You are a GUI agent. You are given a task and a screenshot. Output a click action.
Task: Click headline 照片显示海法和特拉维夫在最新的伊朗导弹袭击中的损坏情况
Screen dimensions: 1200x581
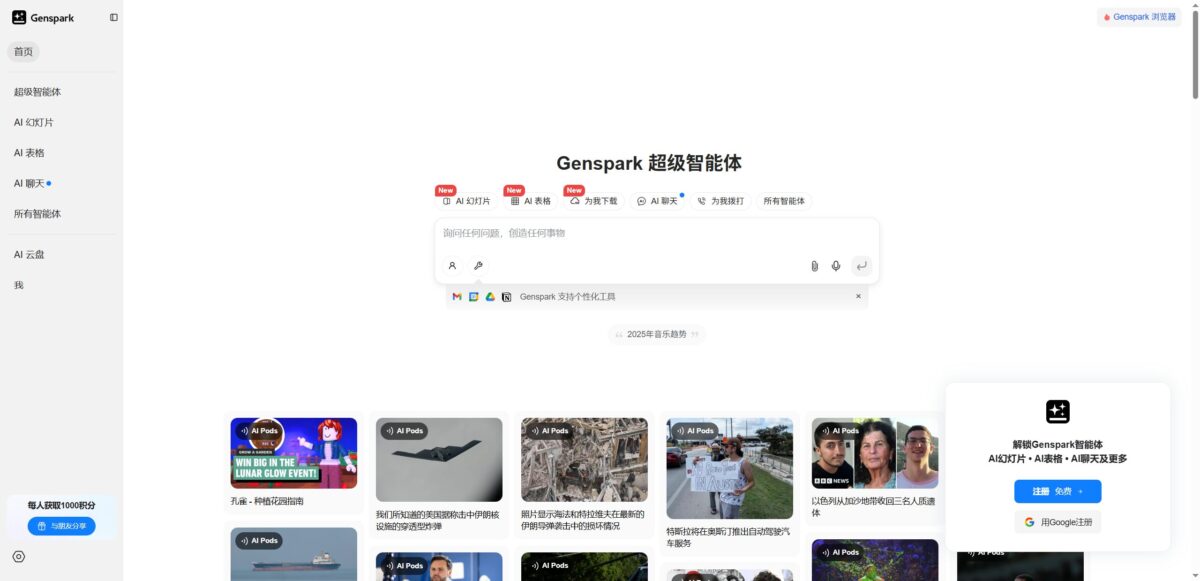click(x=584, y=520)
